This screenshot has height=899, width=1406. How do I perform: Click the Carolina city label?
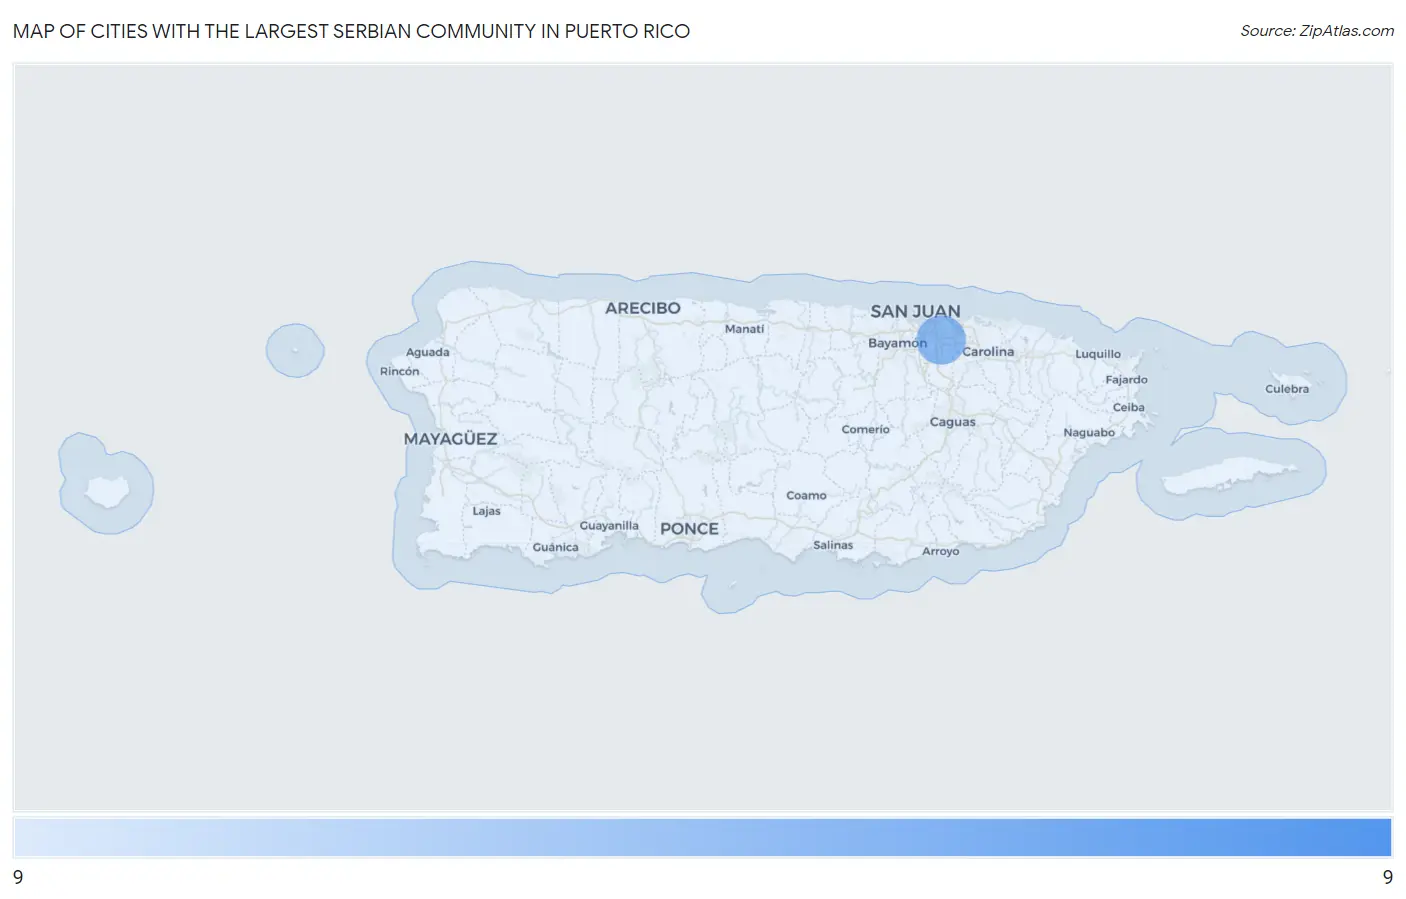tap(988, 351)
